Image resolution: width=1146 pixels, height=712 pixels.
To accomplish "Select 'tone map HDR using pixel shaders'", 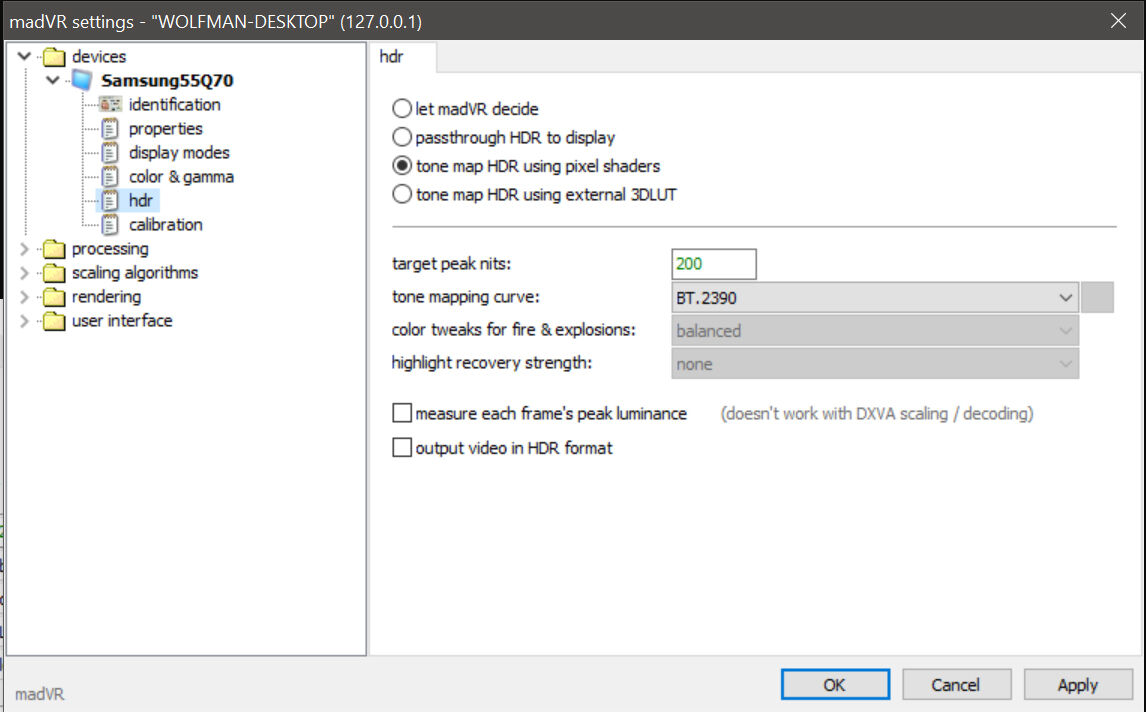I will click(x=402, y=165).
